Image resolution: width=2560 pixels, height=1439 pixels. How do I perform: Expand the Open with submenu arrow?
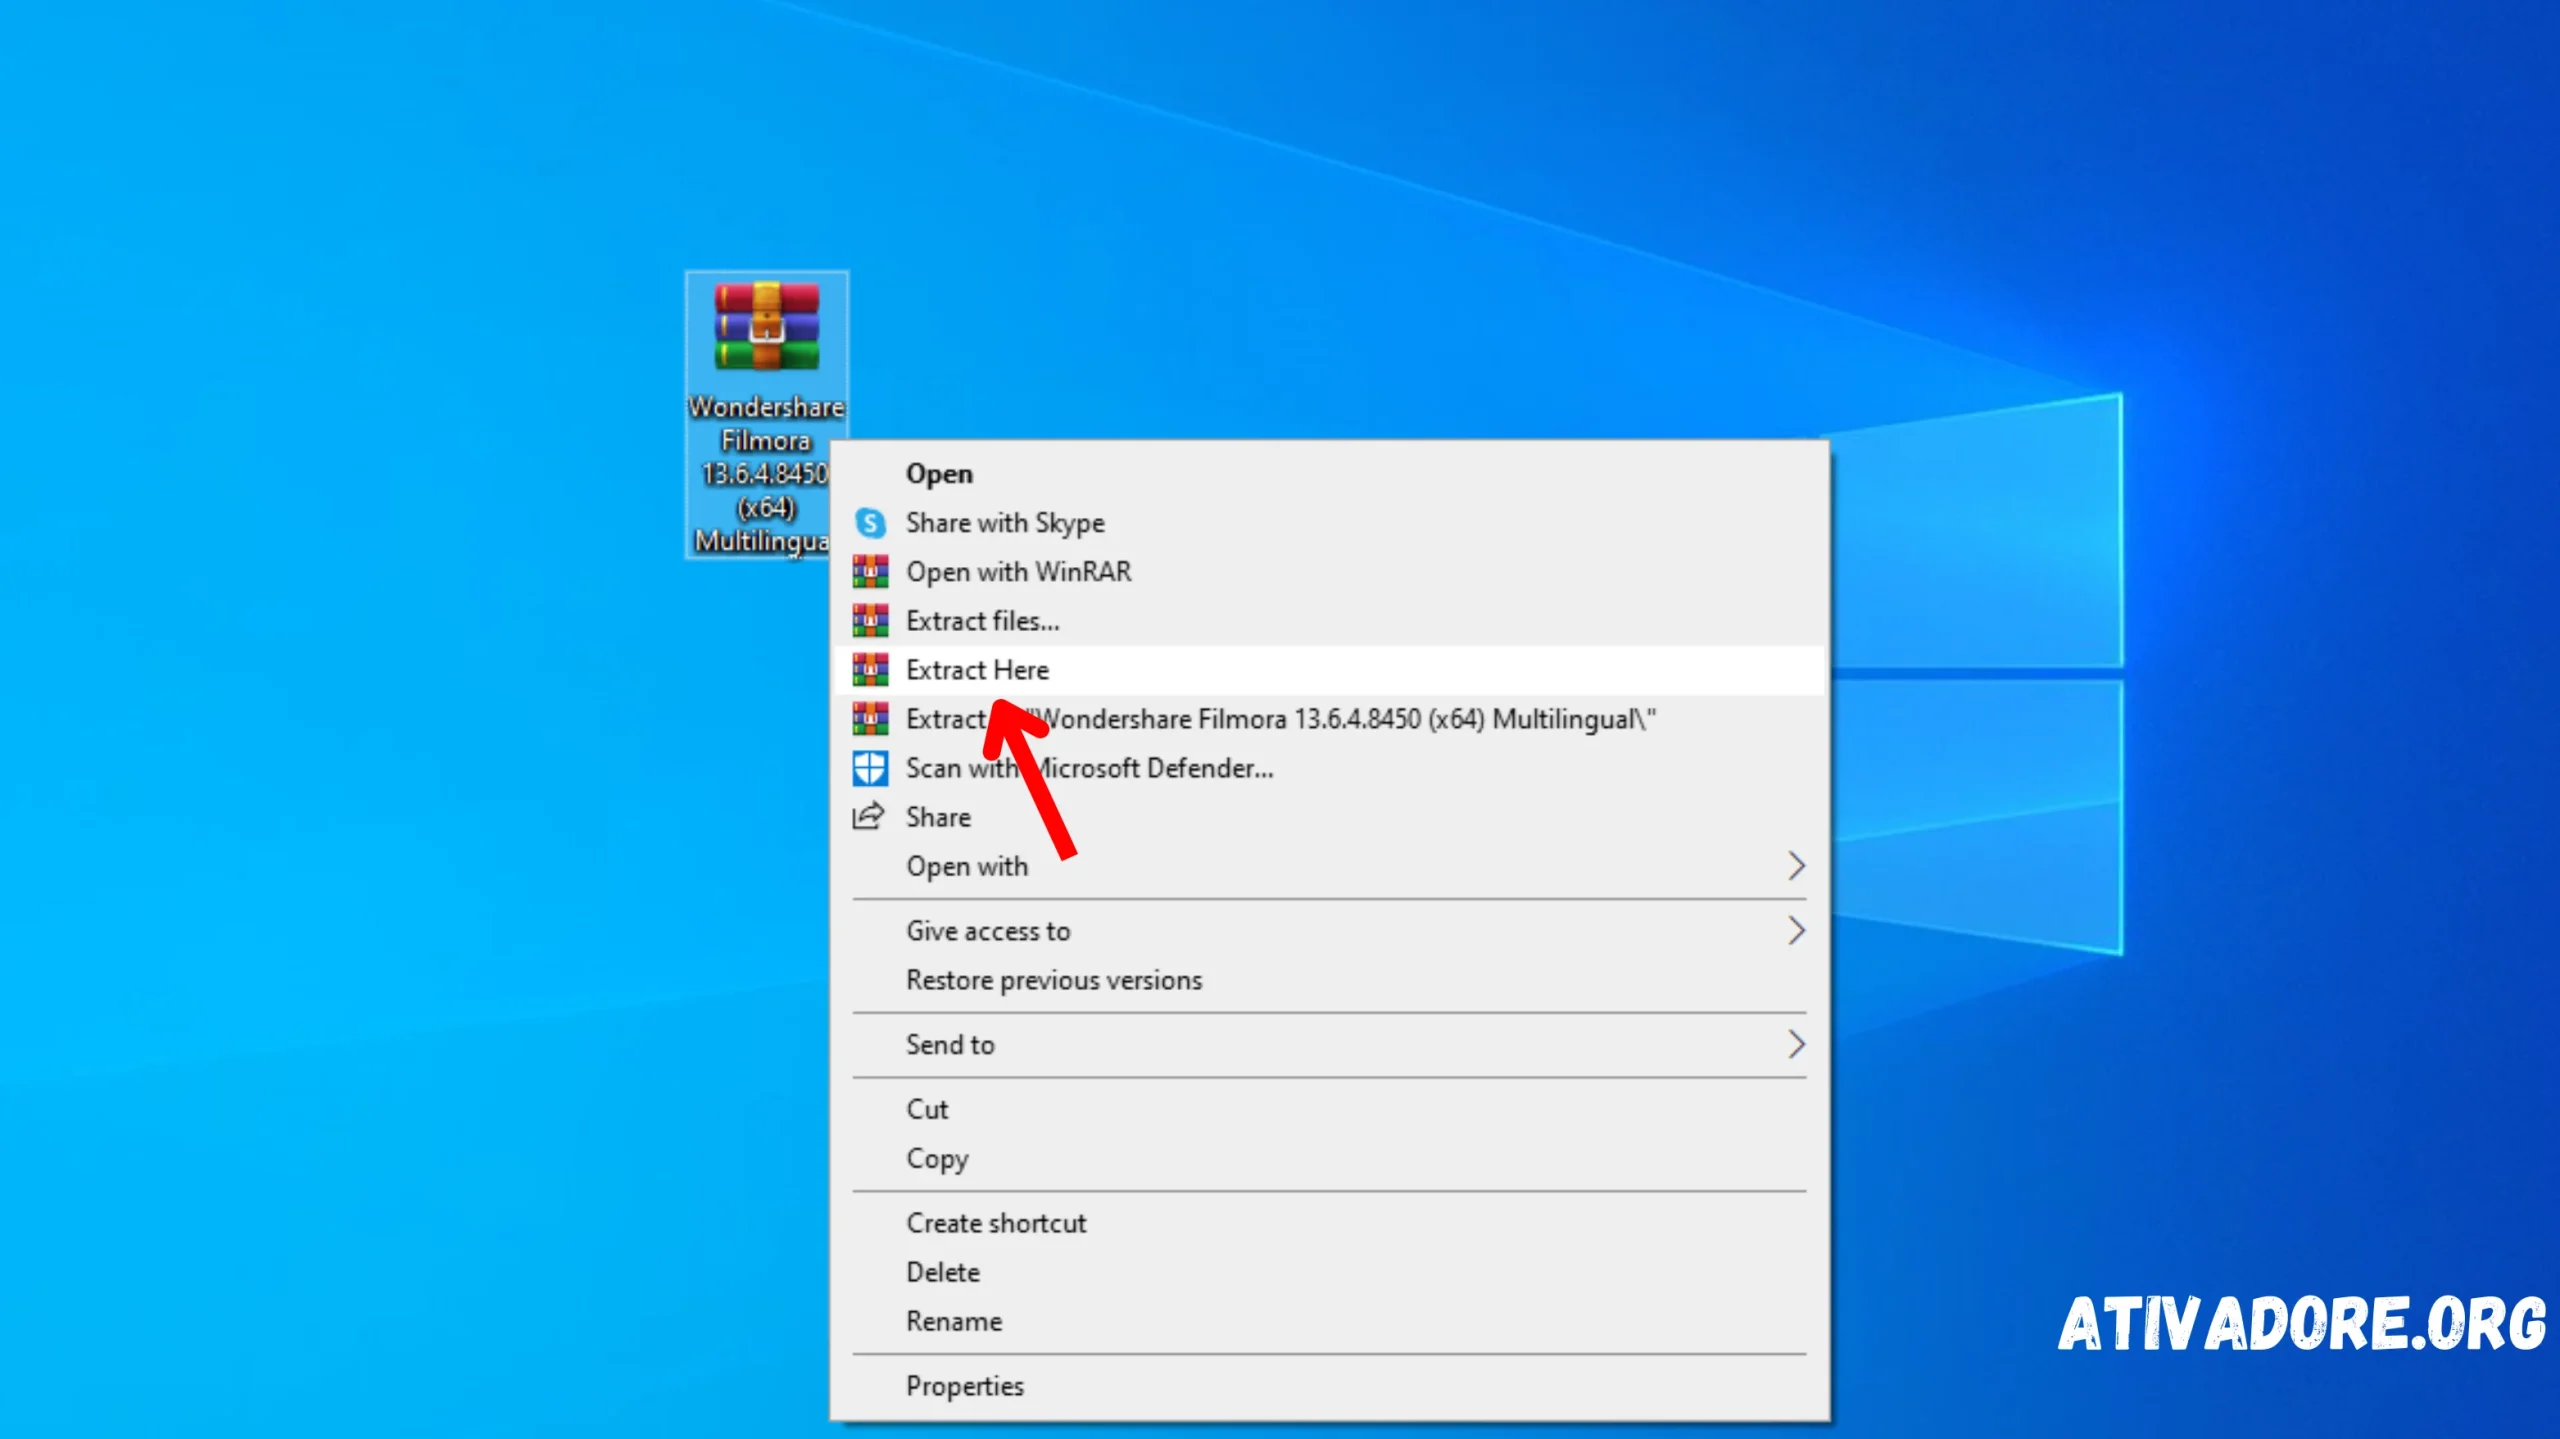[1796, 866]
